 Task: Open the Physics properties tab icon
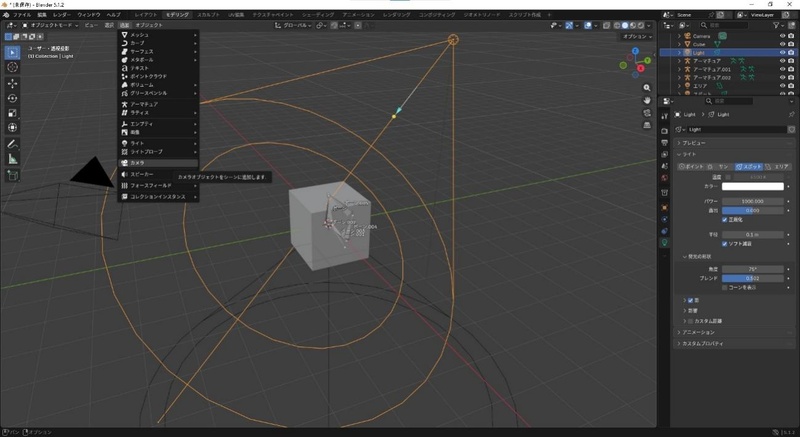pos(664,219)
